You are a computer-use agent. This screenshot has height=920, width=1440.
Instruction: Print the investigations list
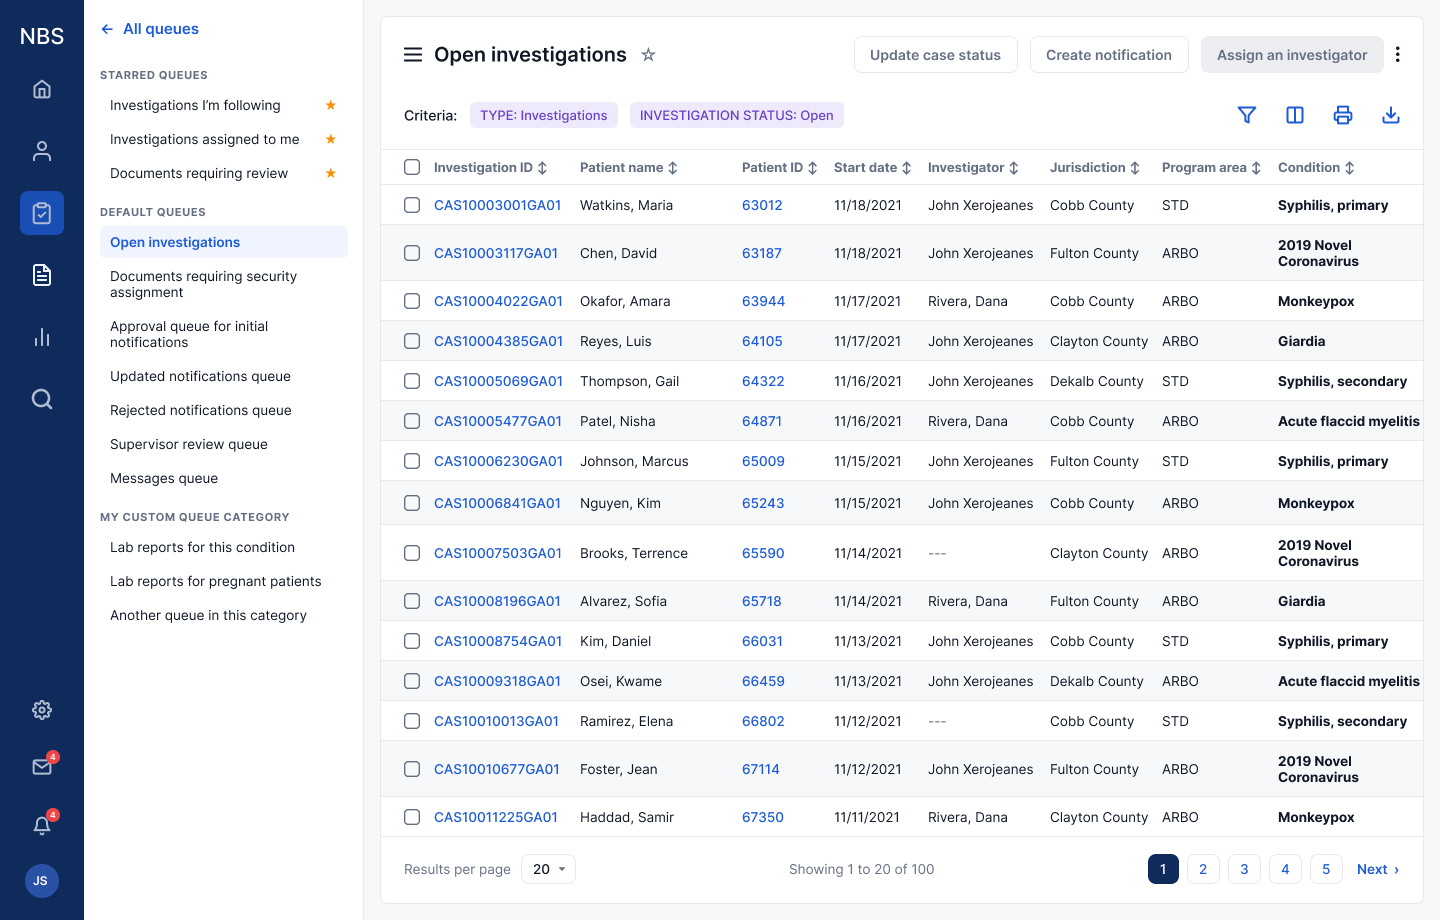click(1342, 115)
